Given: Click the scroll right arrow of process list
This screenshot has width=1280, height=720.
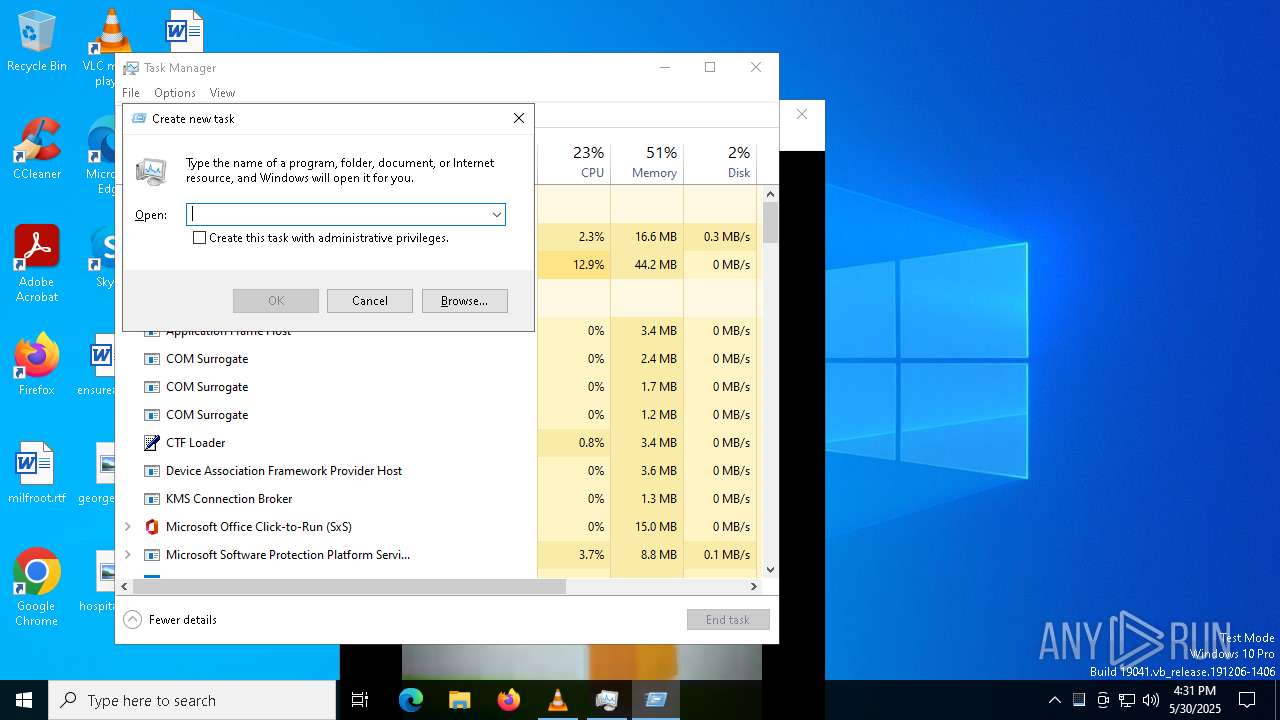Looking at the screenshot, I should click(x=754, y=587).
